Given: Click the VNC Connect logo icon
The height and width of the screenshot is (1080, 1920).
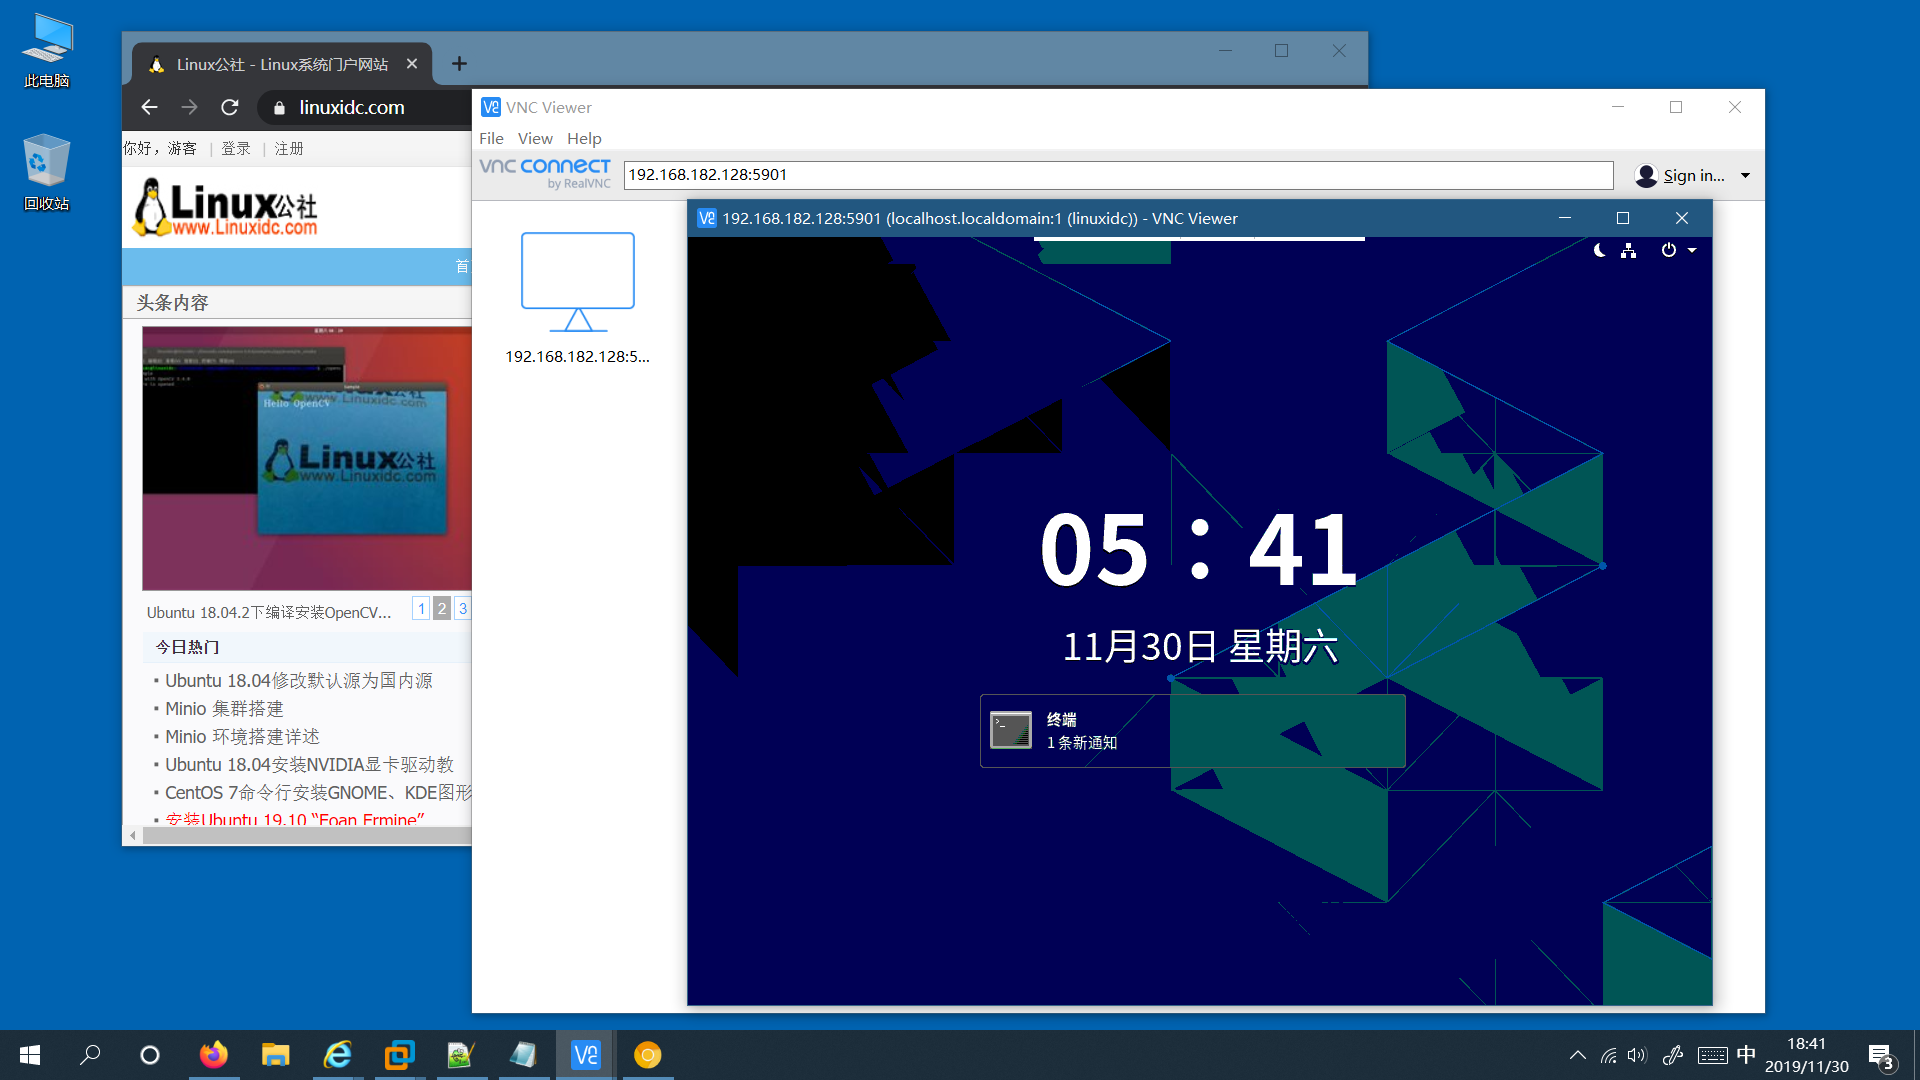Looking at the screenshot, I should (x=545, y=175).
